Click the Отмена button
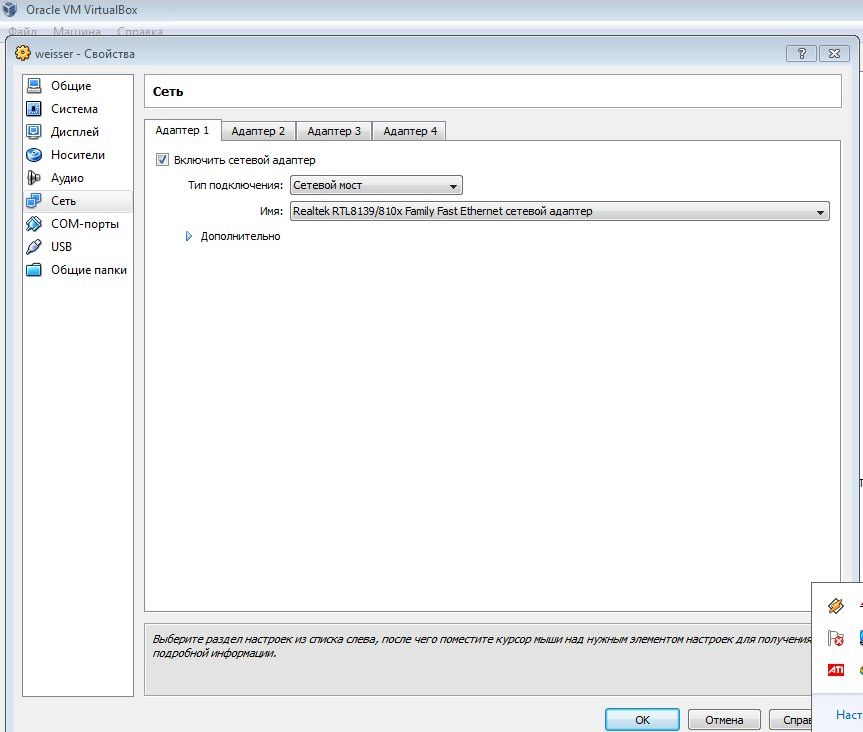 (x=724, y=719)
